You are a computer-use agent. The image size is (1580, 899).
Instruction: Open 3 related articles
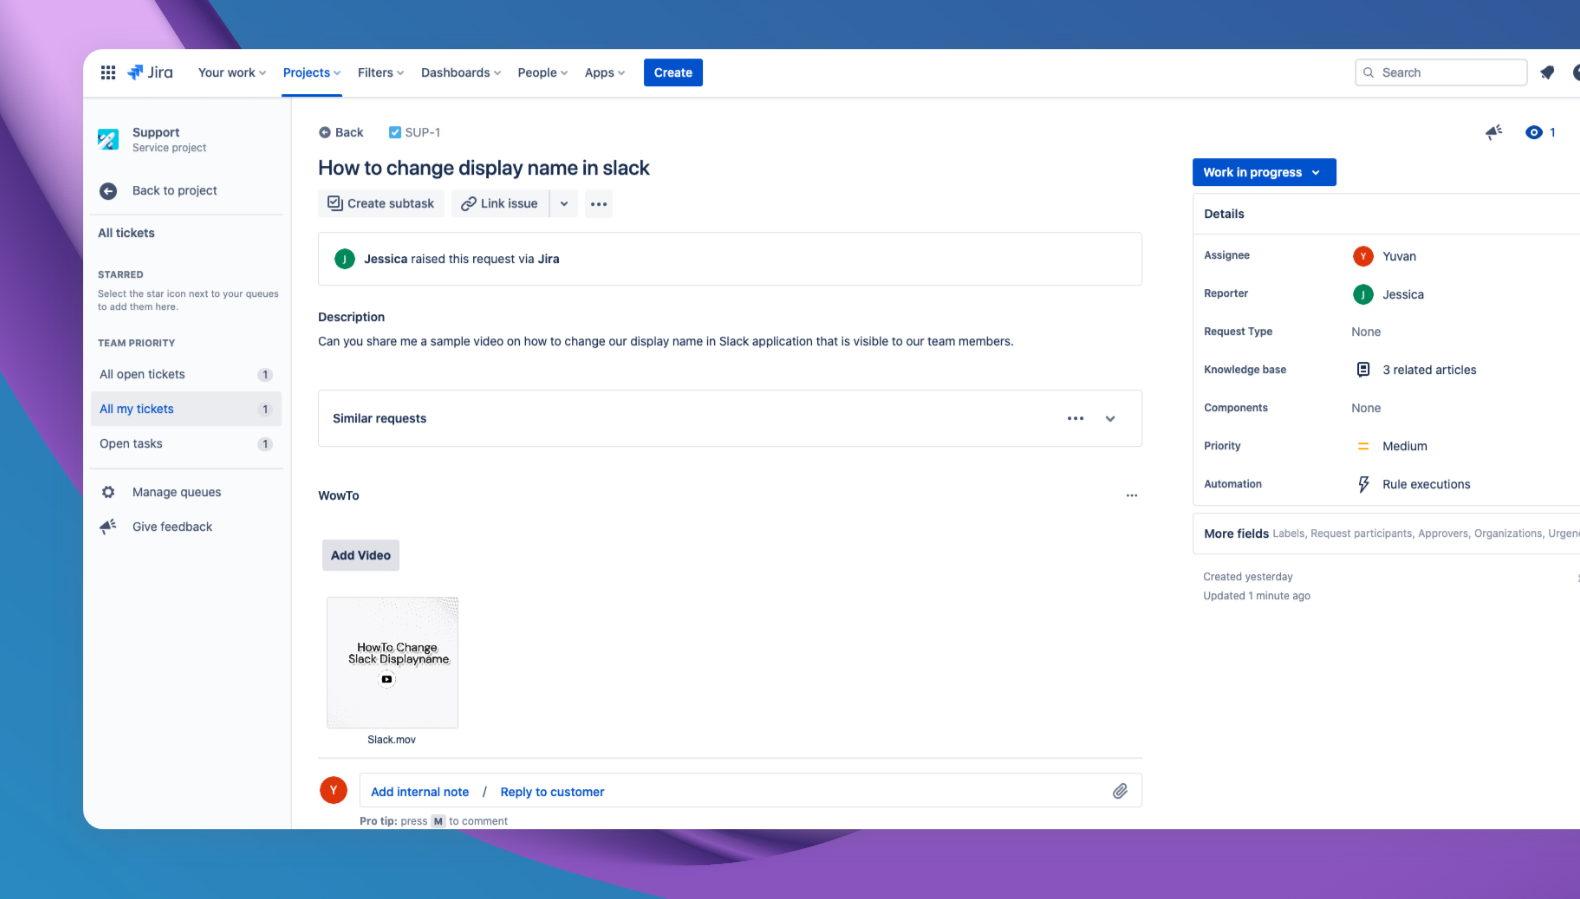tap(1429, 370)
